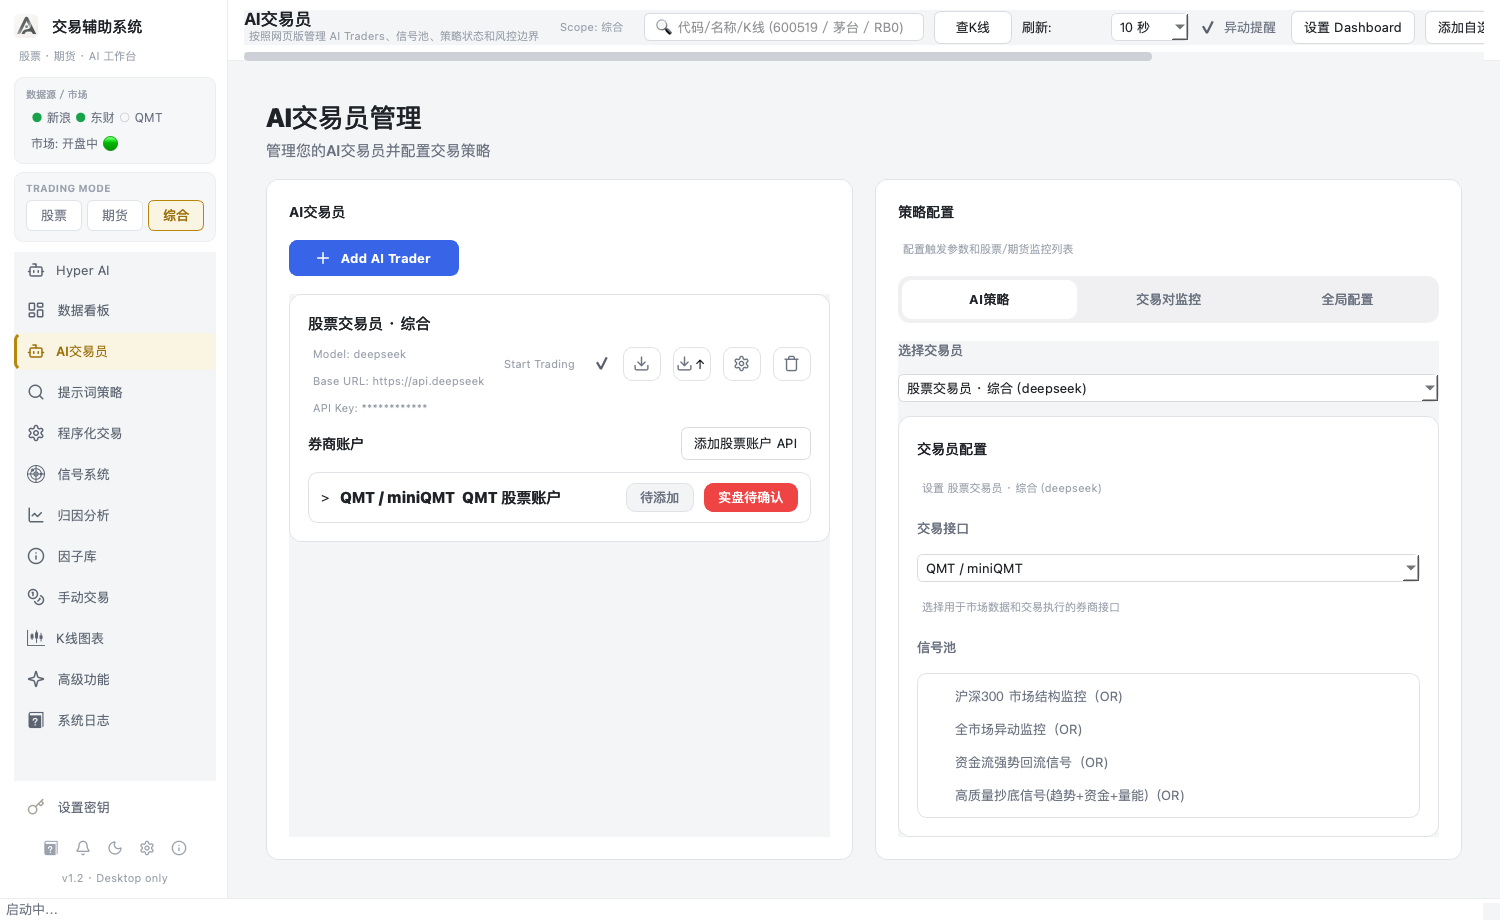Open the about info icon at sidebar bottom
The image size is (1500, 920).
179,848
